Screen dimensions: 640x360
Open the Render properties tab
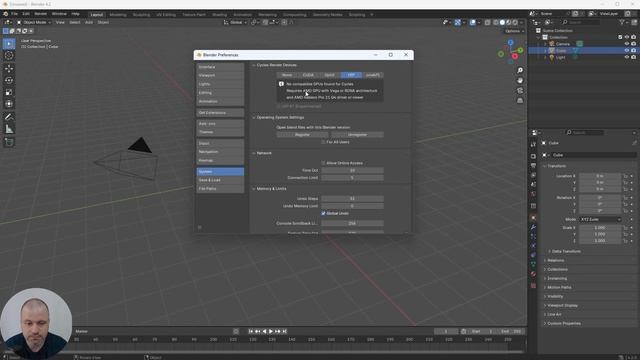click(533, 156)
